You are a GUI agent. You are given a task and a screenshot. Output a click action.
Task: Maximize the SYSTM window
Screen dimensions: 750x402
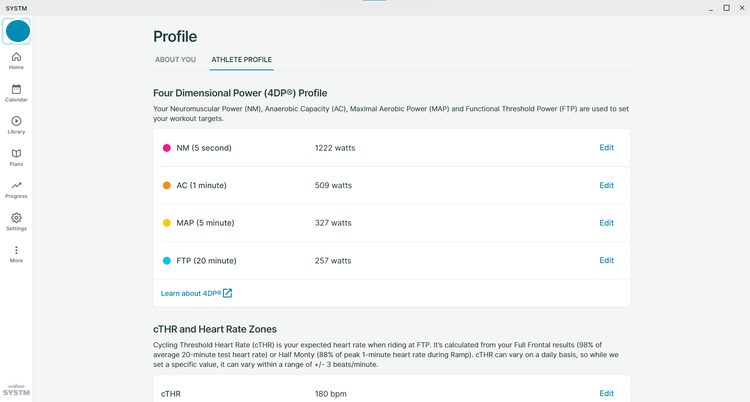pos(726,8)
